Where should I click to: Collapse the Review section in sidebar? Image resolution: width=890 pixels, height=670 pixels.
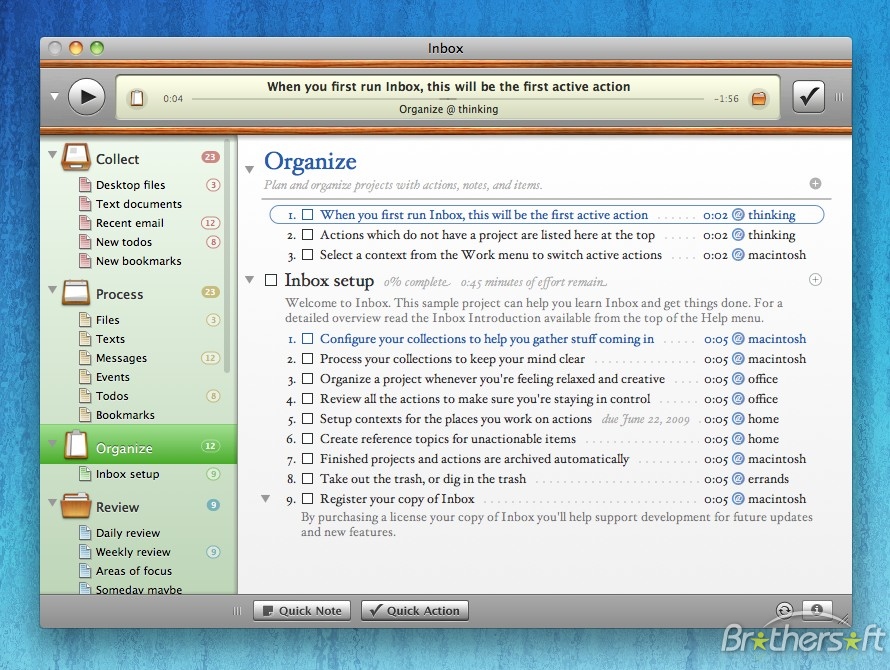52,502
